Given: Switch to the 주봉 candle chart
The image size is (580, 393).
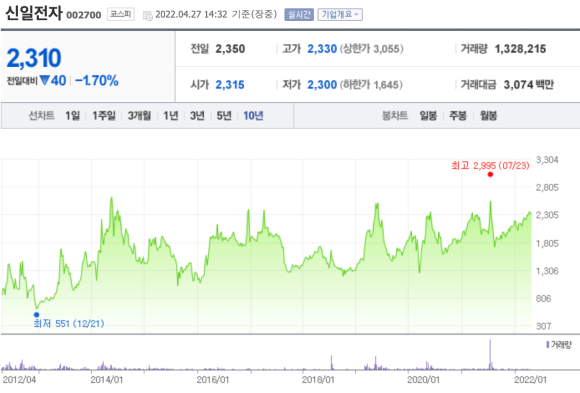Looking at the screenshot, I should [458, 116].
